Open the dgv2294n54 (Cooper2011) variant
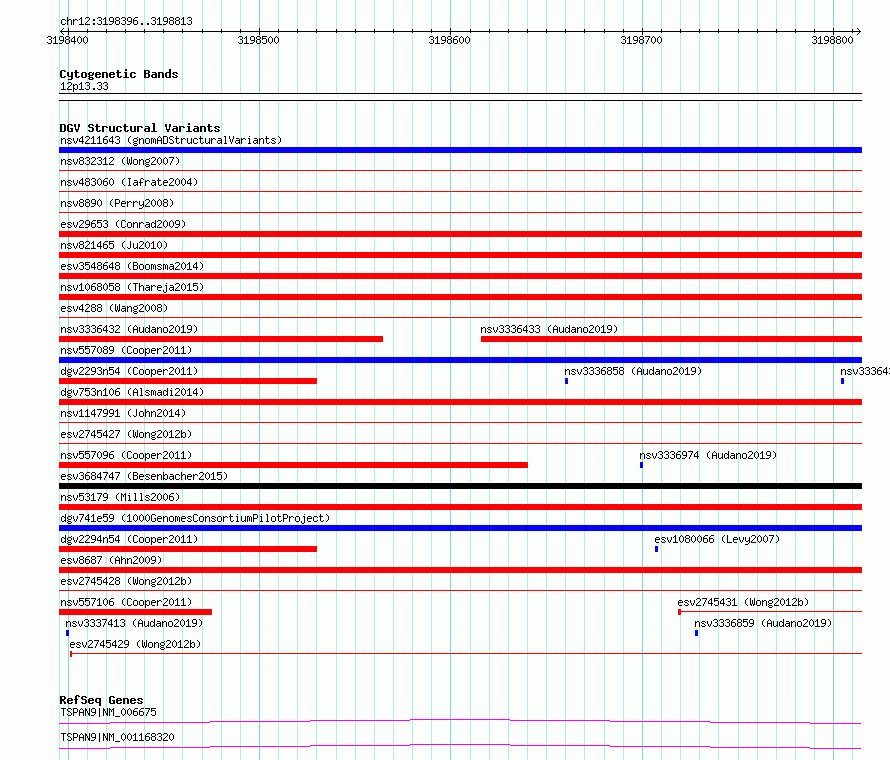The width and height of the screenshot is (890, 760). pos(129,539)
